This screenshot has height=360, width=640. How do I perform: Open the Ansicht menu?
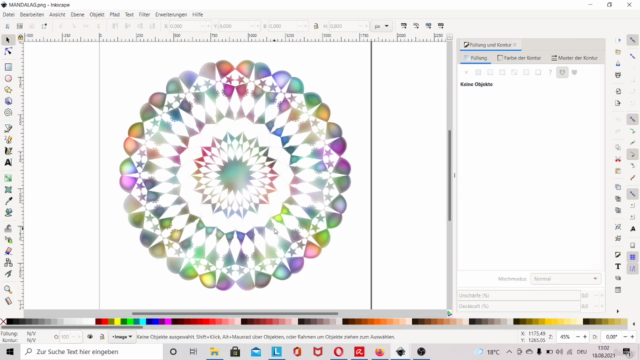click(x=57, y=15)
